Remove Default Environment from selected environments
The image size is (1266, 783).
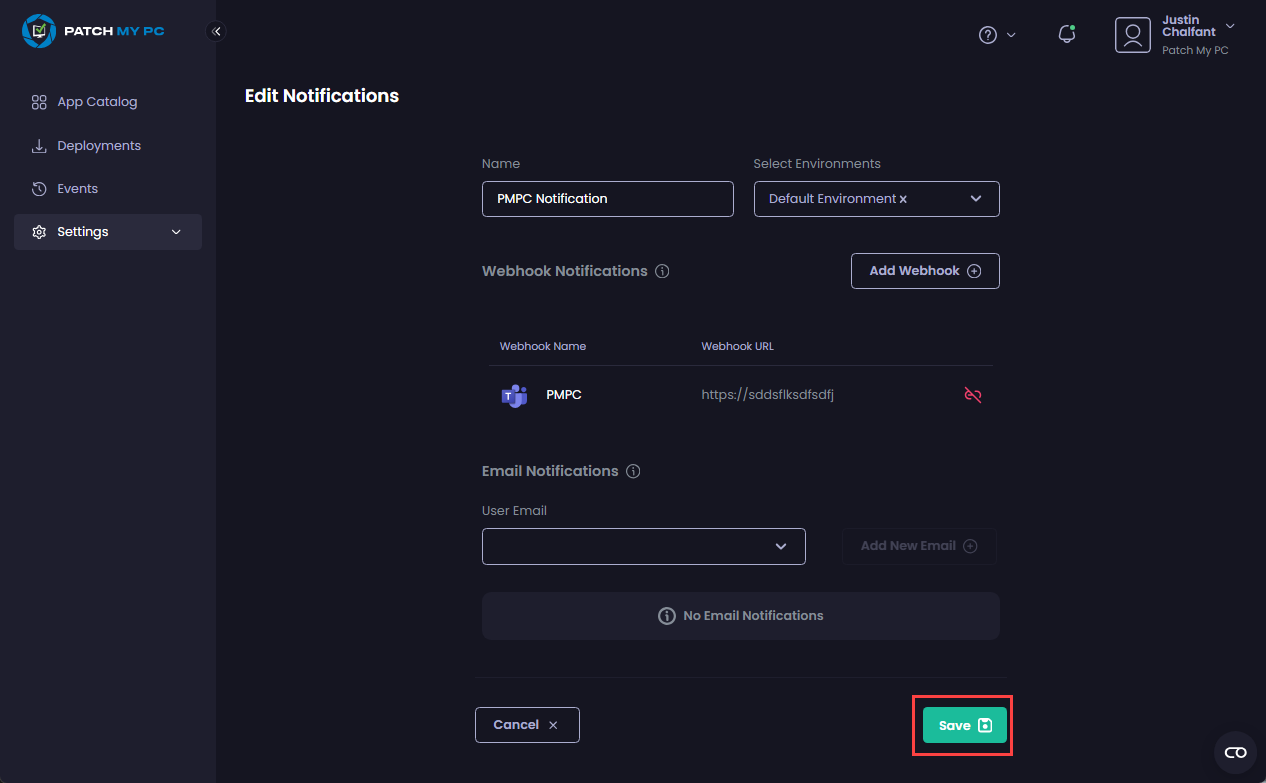pyautogui.click(x=903, y=199)
